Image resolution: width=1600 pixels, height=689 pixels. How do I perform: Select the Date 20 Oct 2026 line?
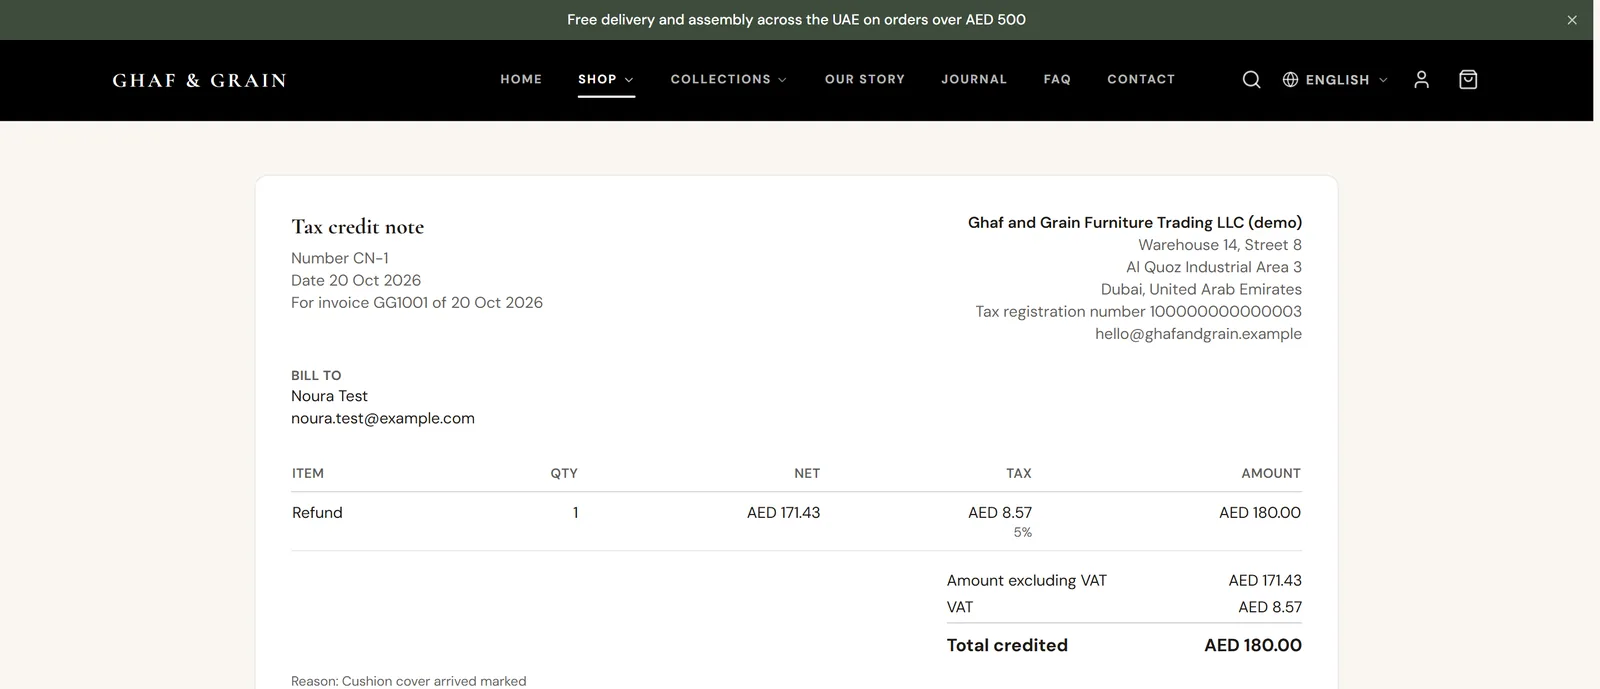pos(356,280)
